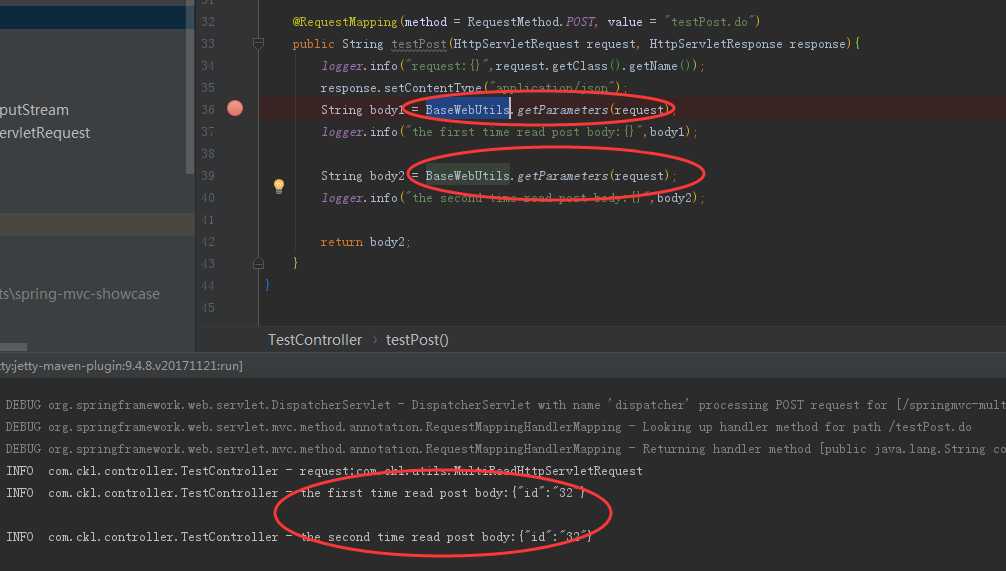1006x571 pixels.
Task: Select the 'putStream' item in the left panel
Action: [35, 110]
